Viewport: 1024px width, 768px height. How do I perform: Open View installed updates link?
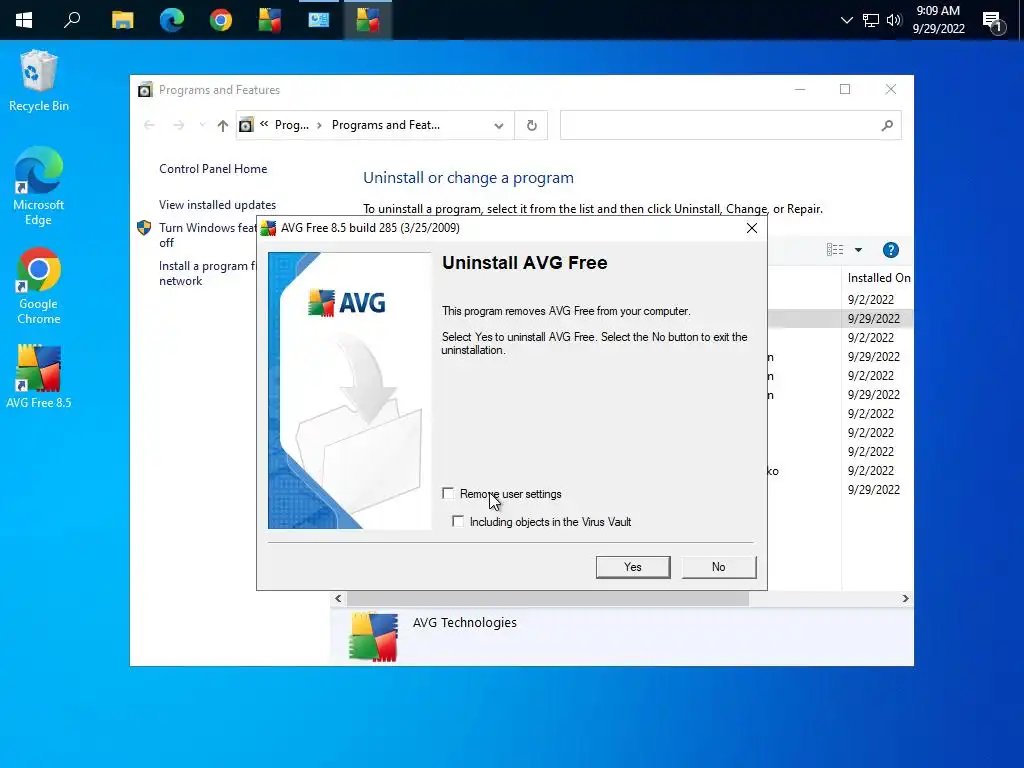(217, 204)
